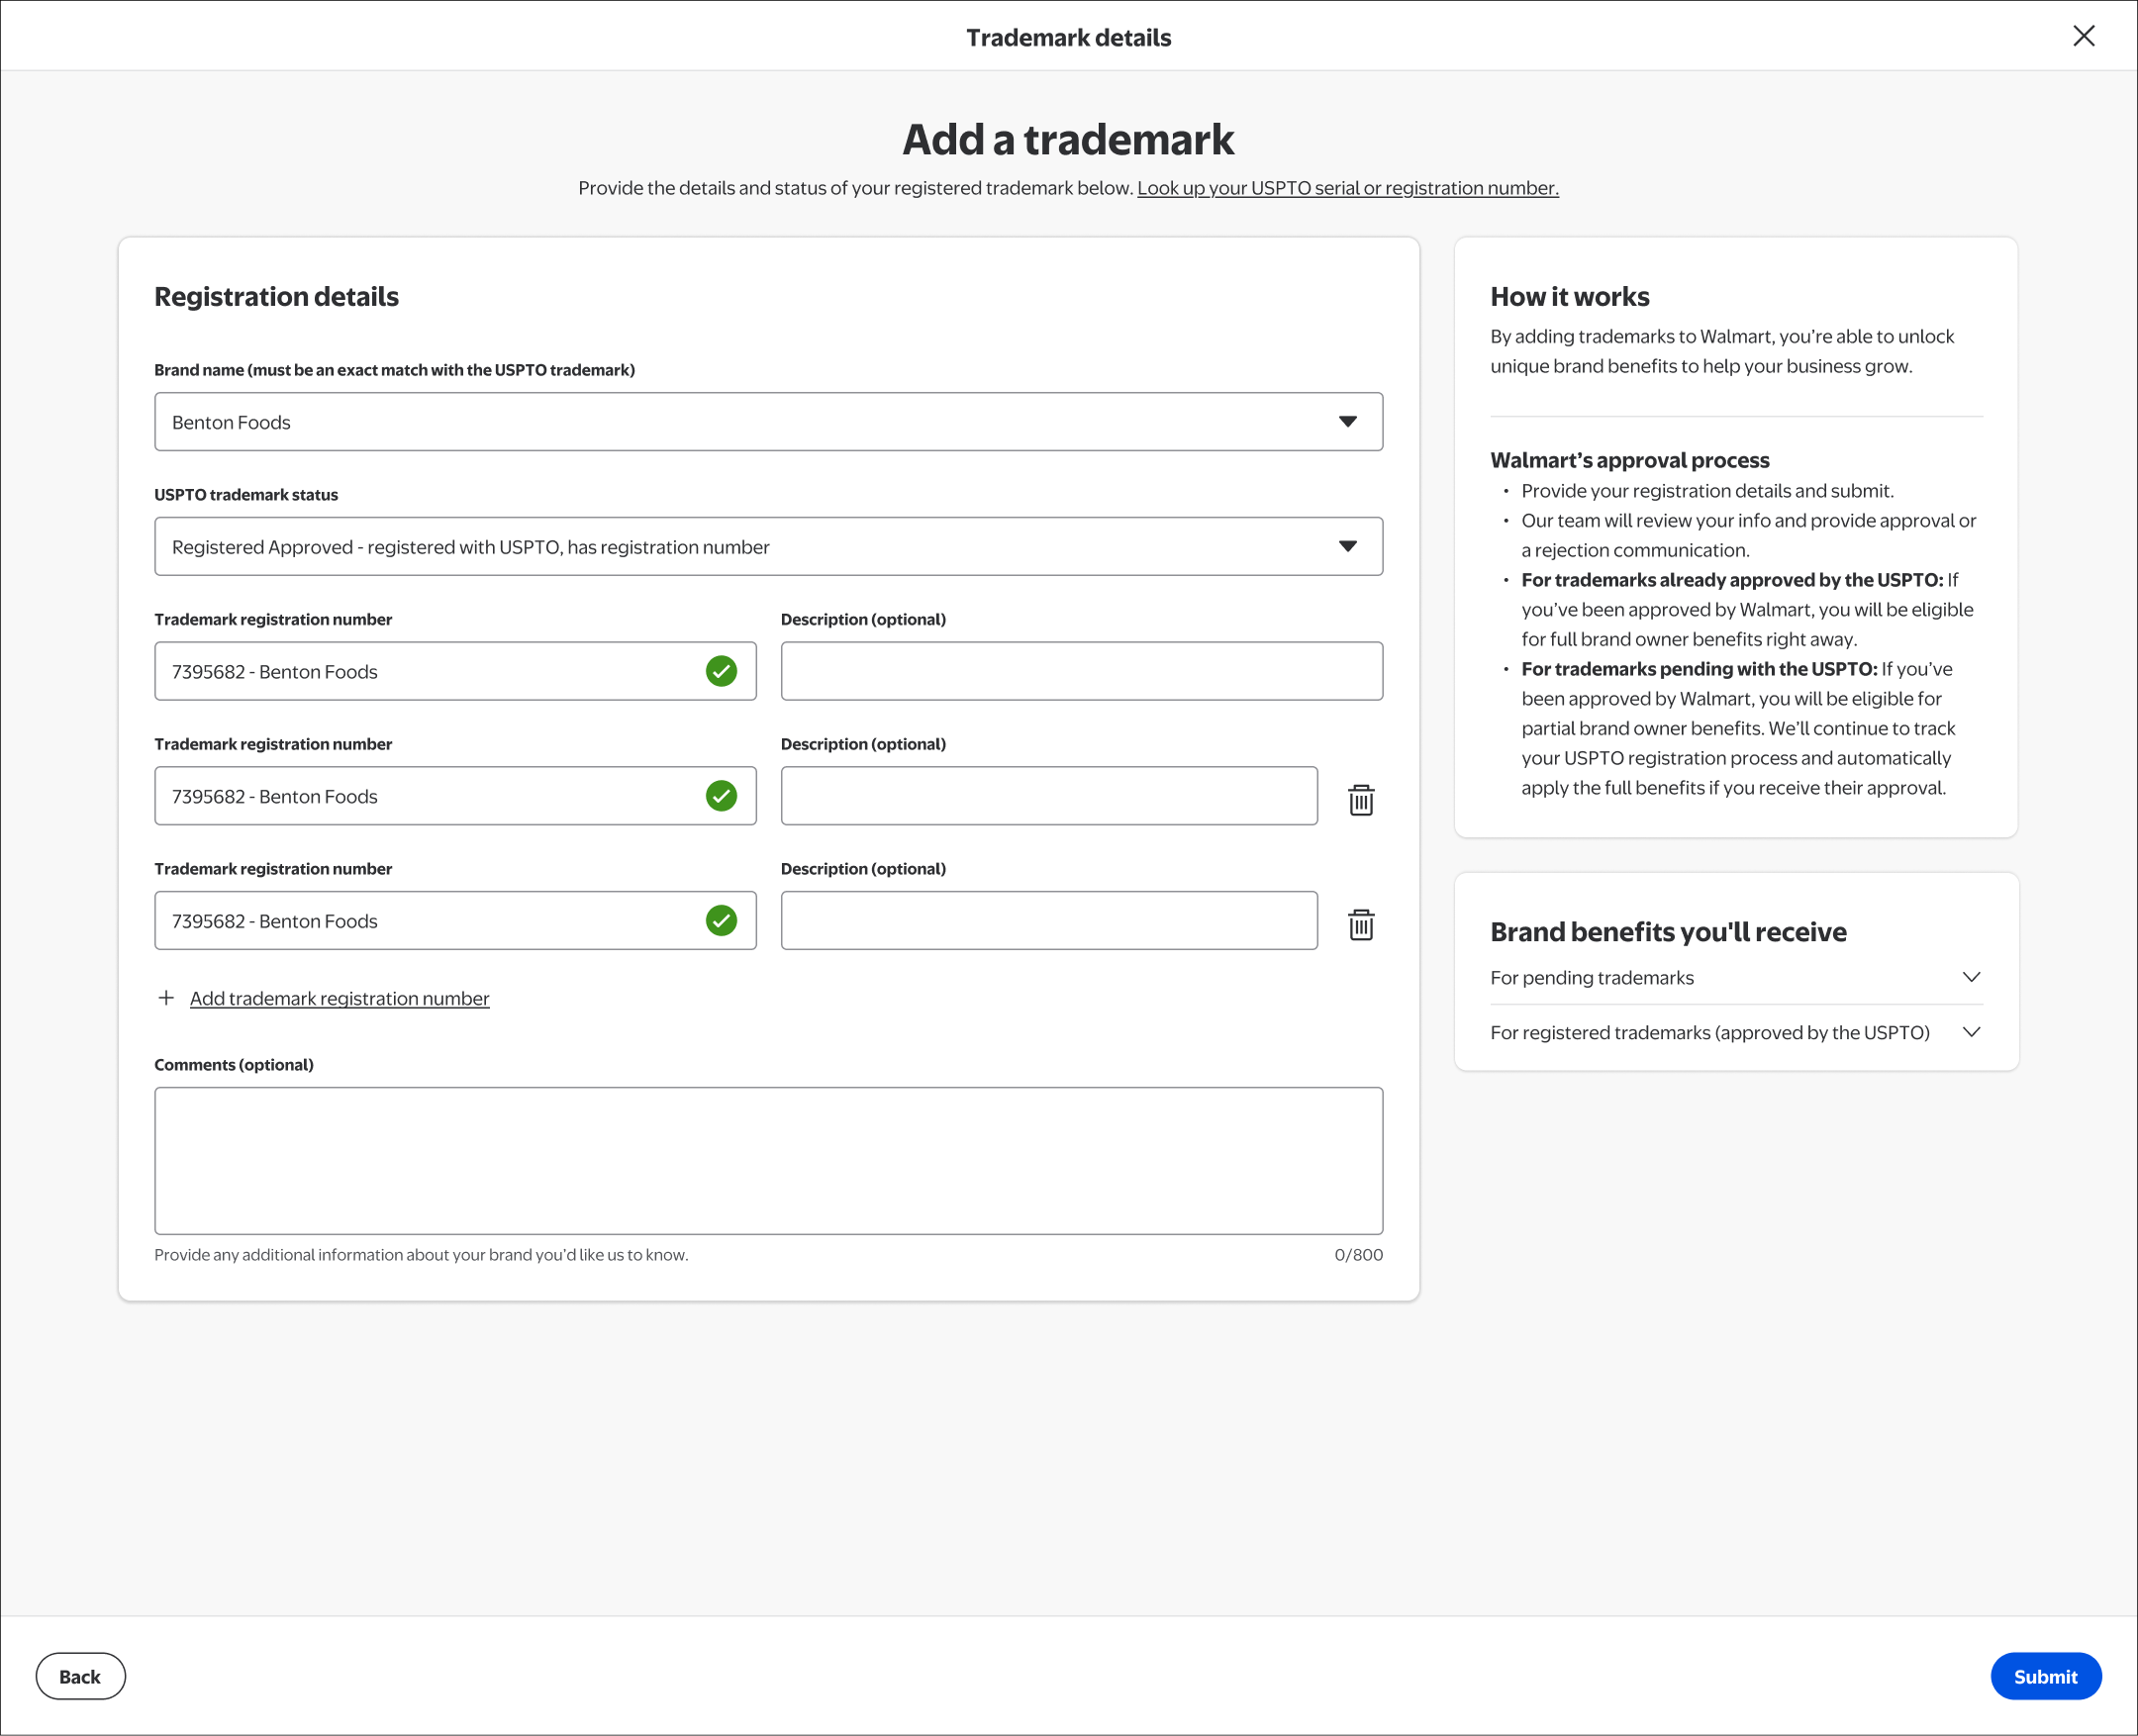Image resolution: width=2138 pixels, height=1736 pixels.
Task: Delete the second trademark registration row
Action: (x=1360, y=800)
